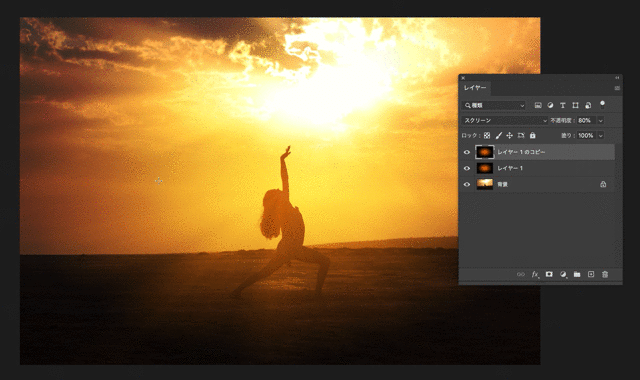Lock image pixels brush icon
Screen dimensions: 640x380
[498, 136]
